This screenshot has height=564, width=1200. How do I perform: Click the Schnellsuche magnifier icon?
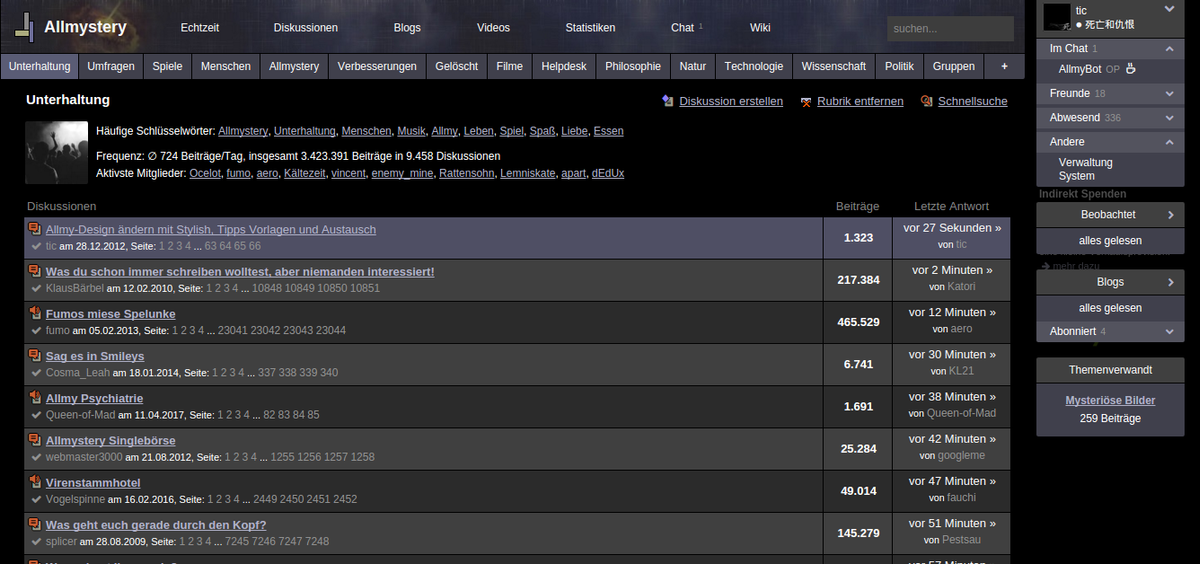(927, 101)
